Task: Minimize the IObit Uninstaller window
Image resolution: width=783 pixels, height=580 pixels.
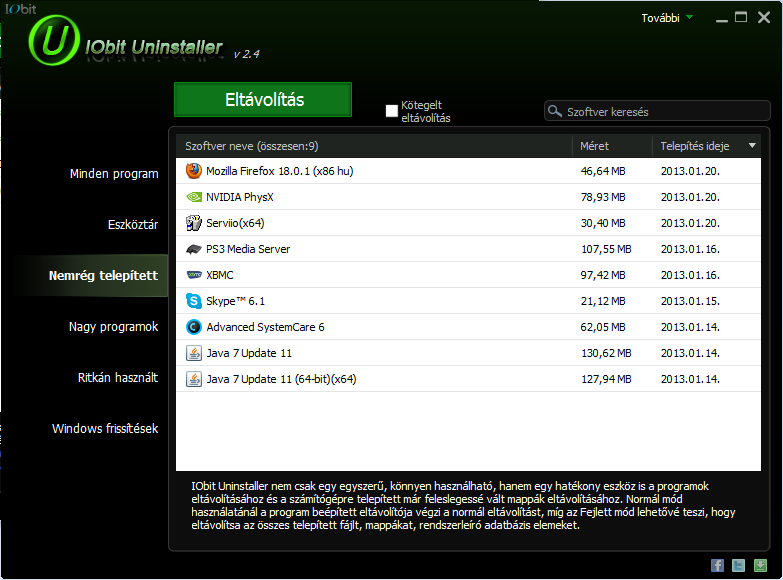Action: [x=722, y=19]
